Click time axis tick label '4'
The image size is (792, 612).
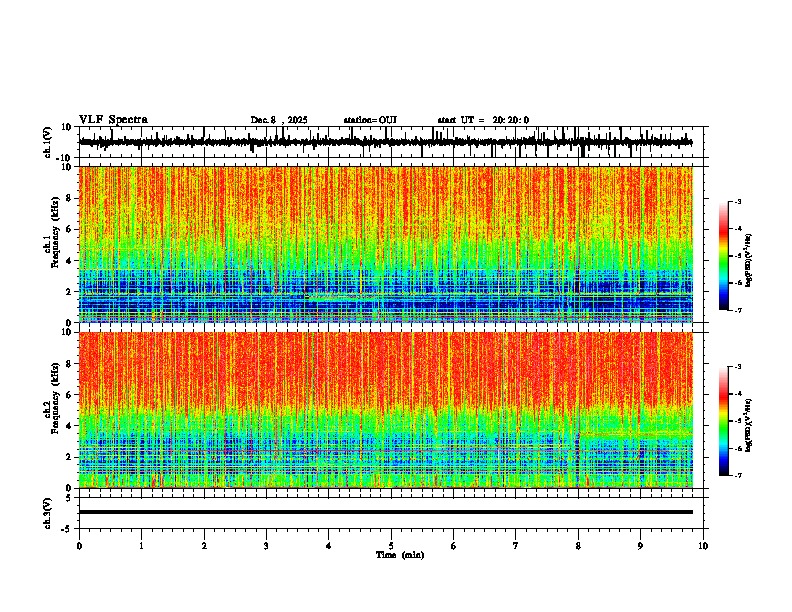(x=329, y=546)
